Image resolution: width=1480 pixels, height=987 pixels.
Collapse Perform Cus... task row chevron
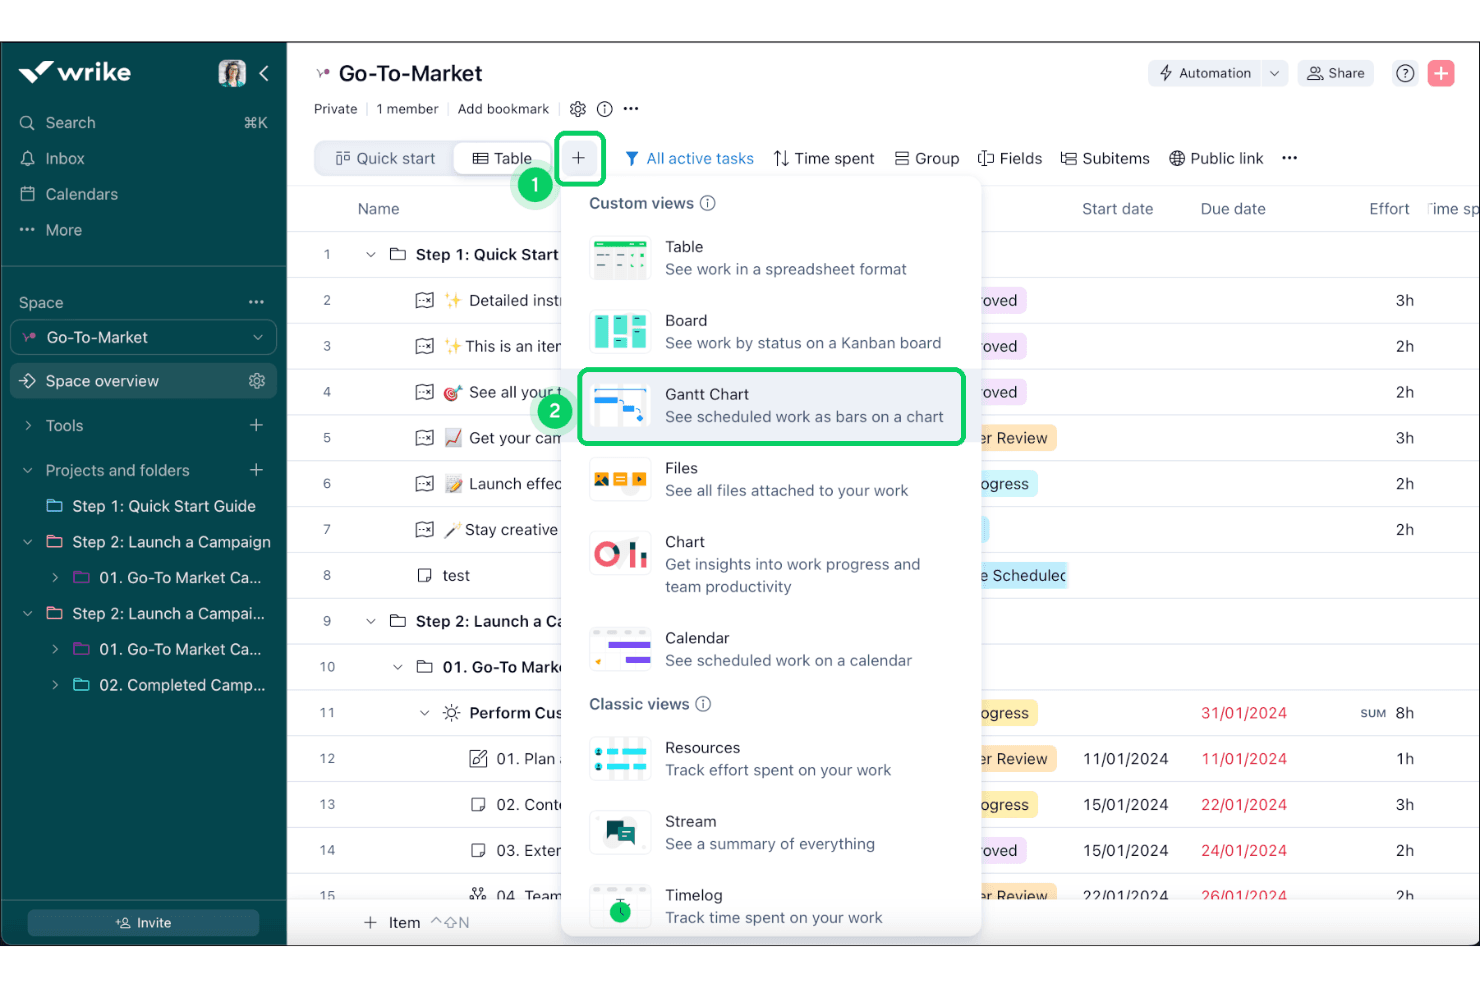click(x=424, y=713)
